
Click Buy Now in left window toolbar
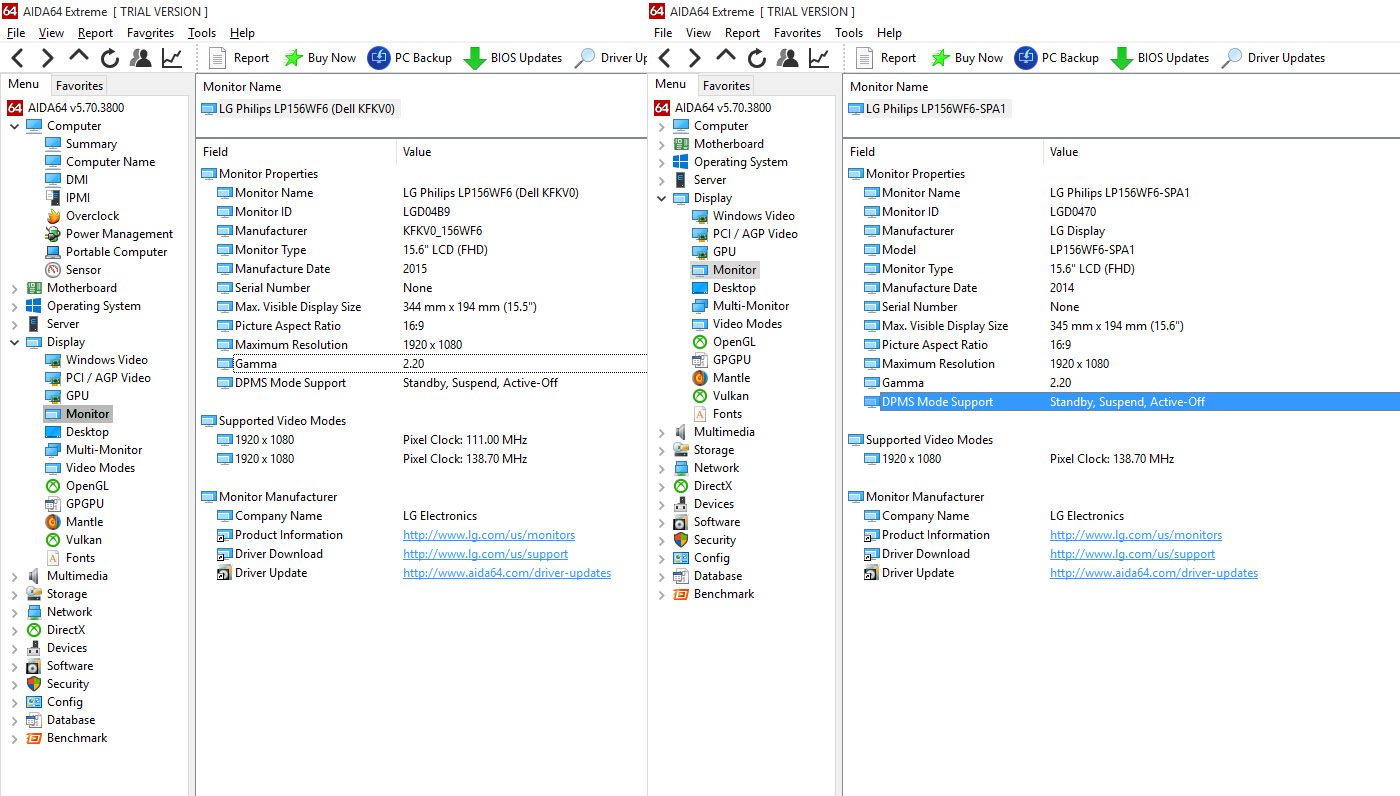(x=320, y=58)
